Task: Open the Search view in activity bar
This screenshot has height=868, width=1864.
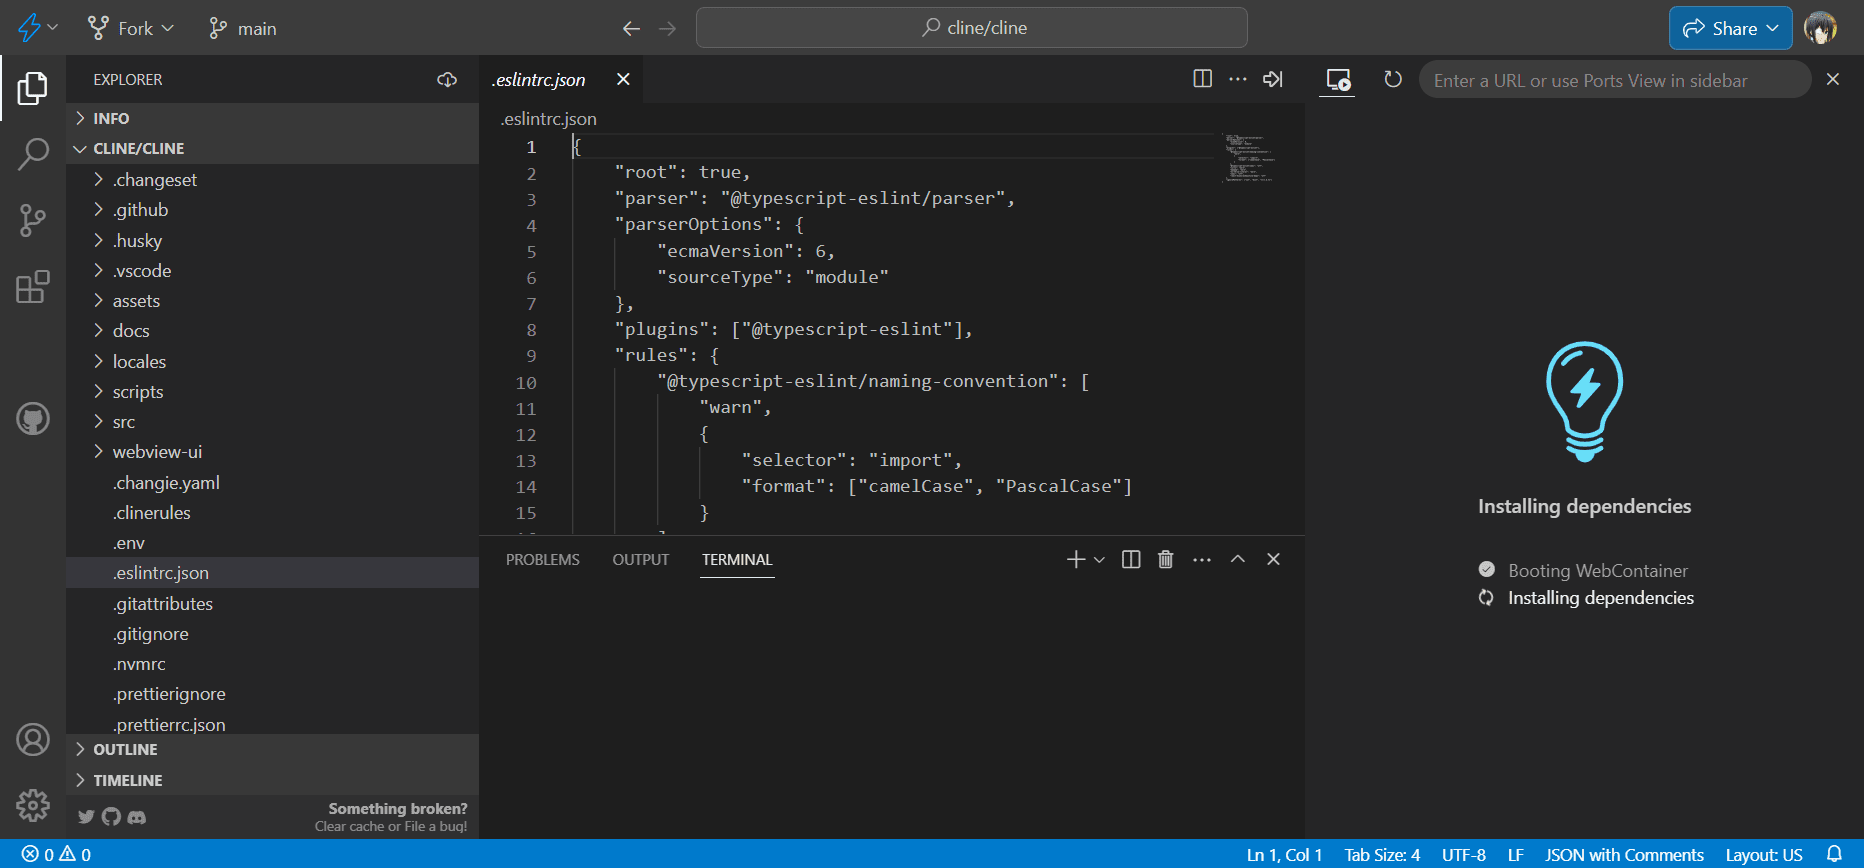Action: [x=33, y=154]
